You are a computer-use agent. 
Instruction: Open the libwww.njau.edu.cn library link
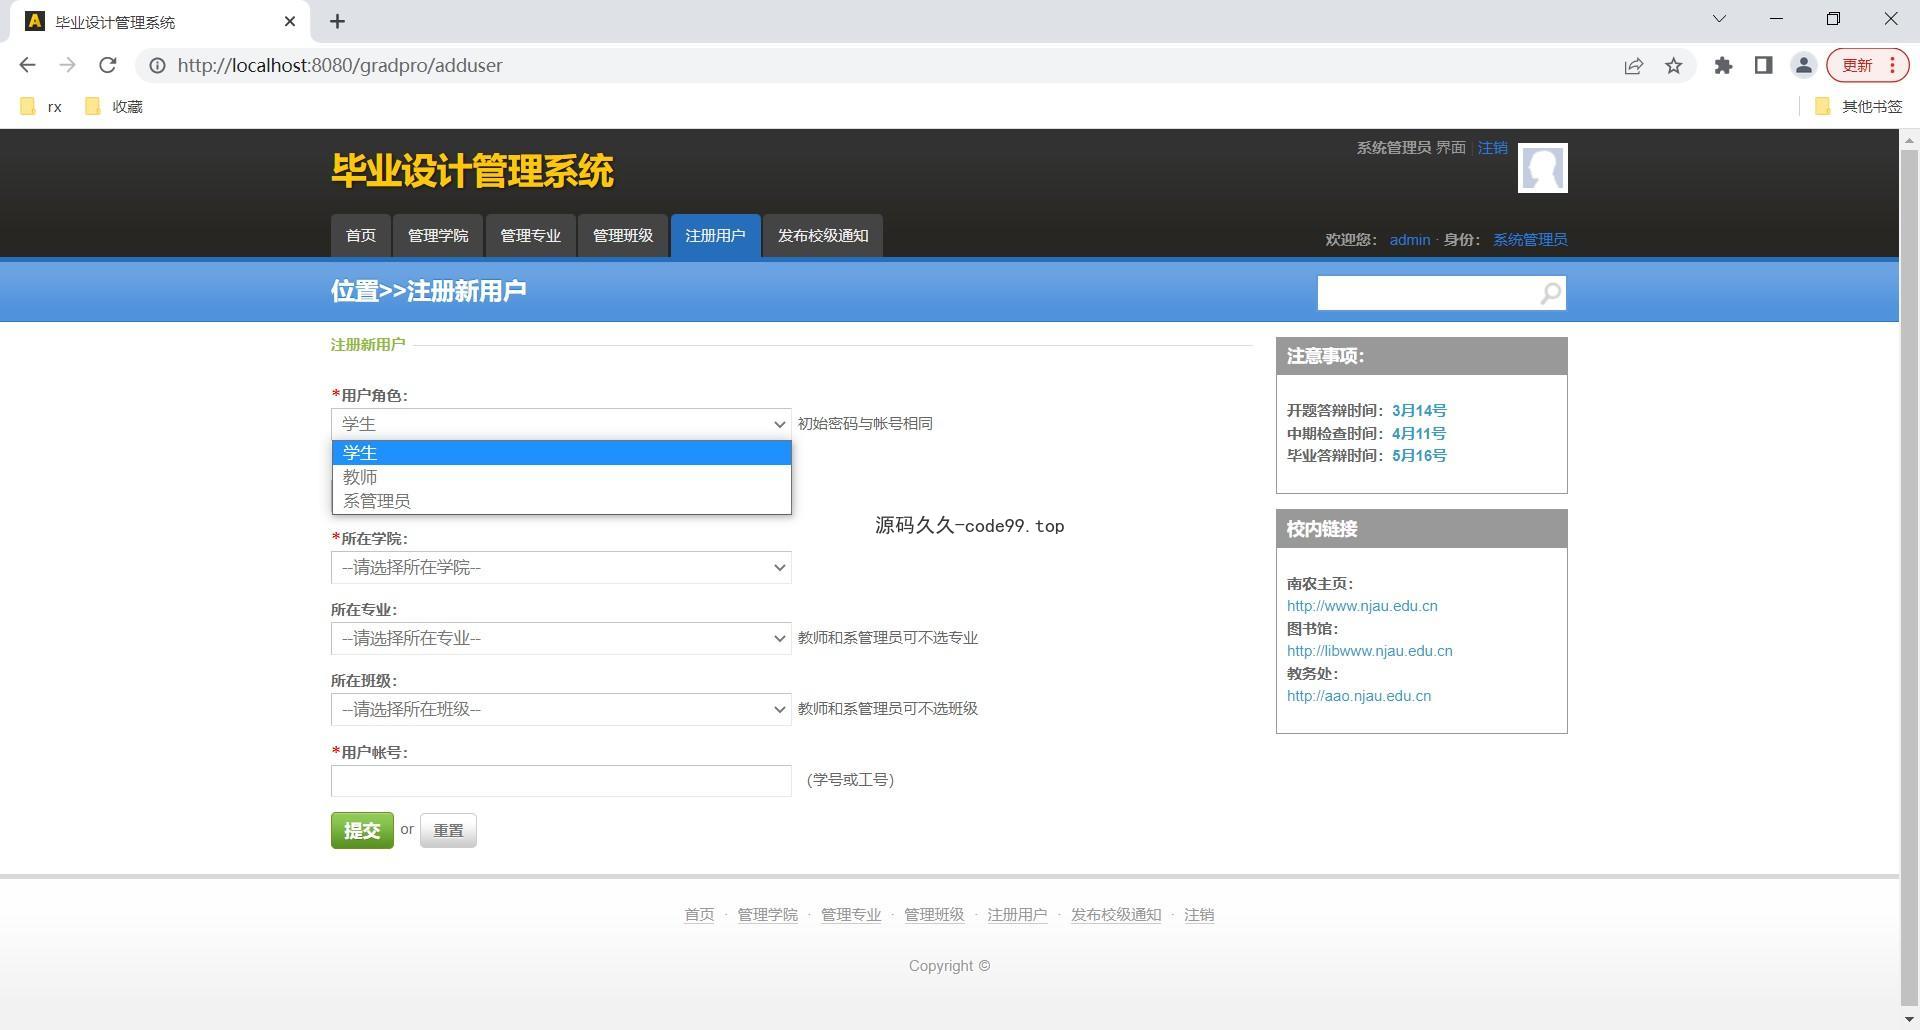click(x=1369, y=651)
